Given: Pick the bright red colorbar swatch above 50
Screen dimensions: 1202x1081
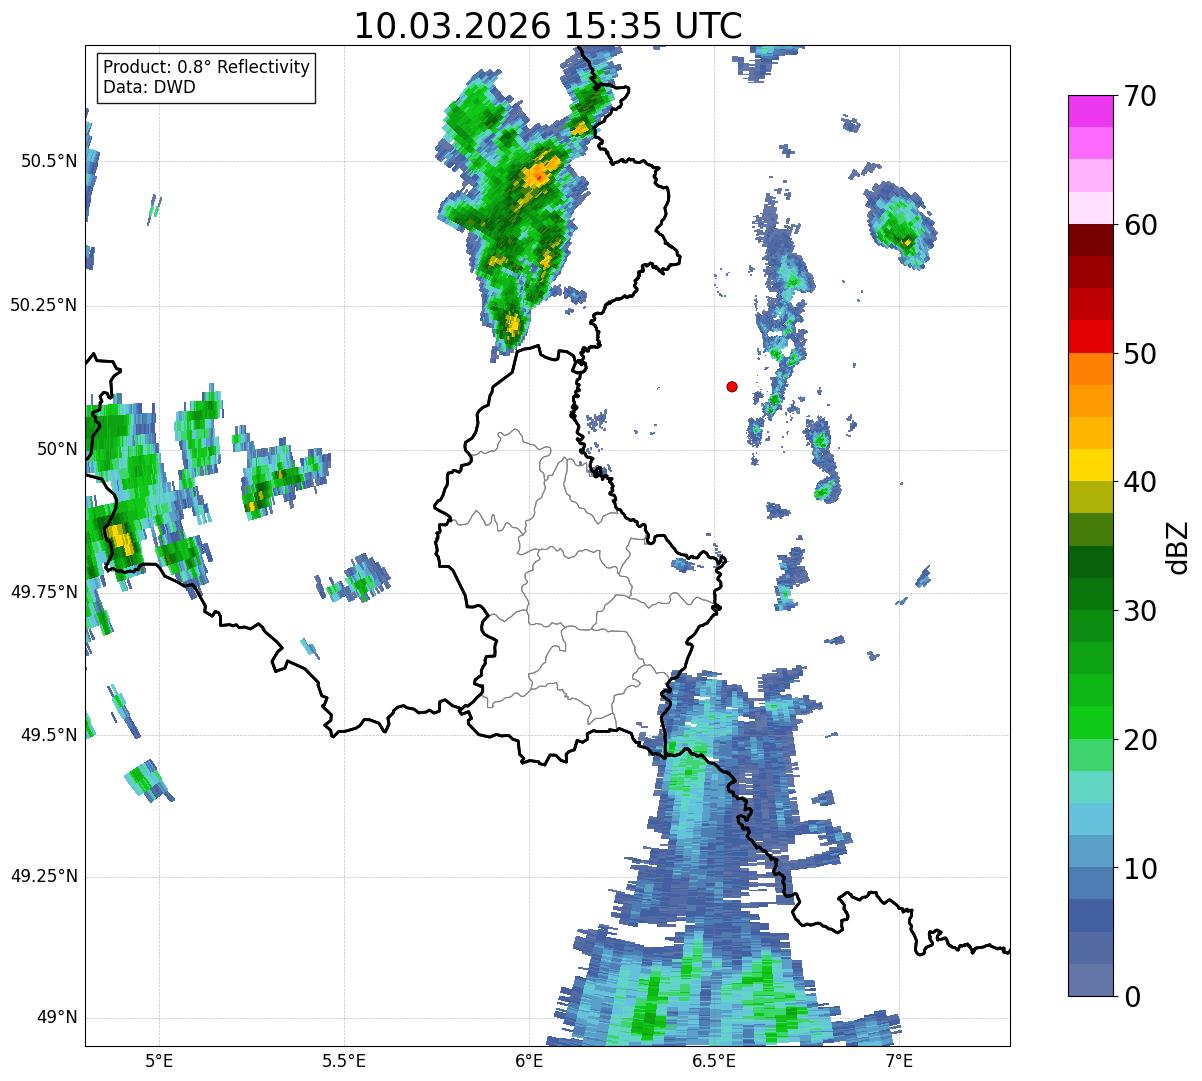Looking at the screenshot, I should (x=1090, y=336).
